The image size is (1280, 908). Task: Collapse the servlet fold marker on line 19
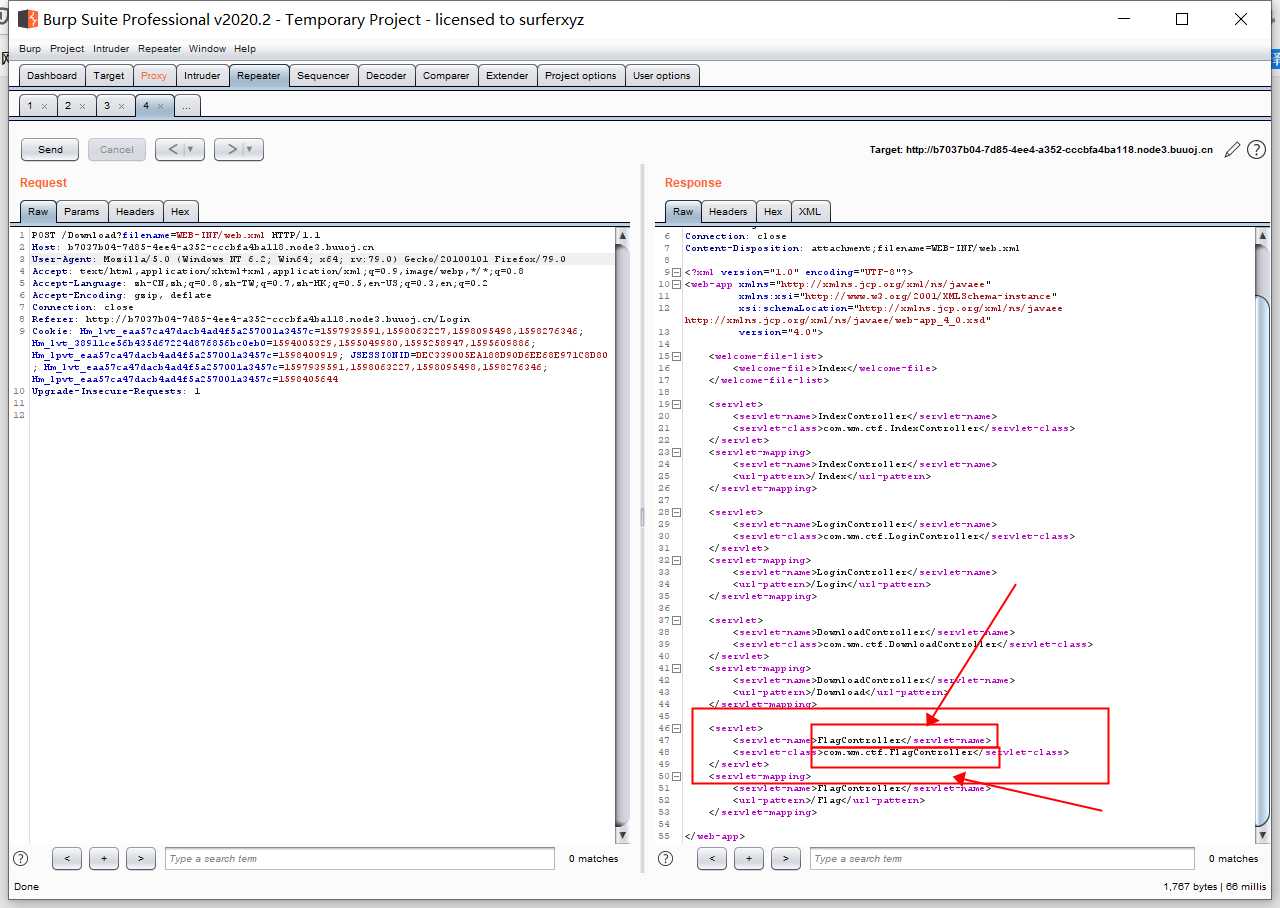coord(677,404)
